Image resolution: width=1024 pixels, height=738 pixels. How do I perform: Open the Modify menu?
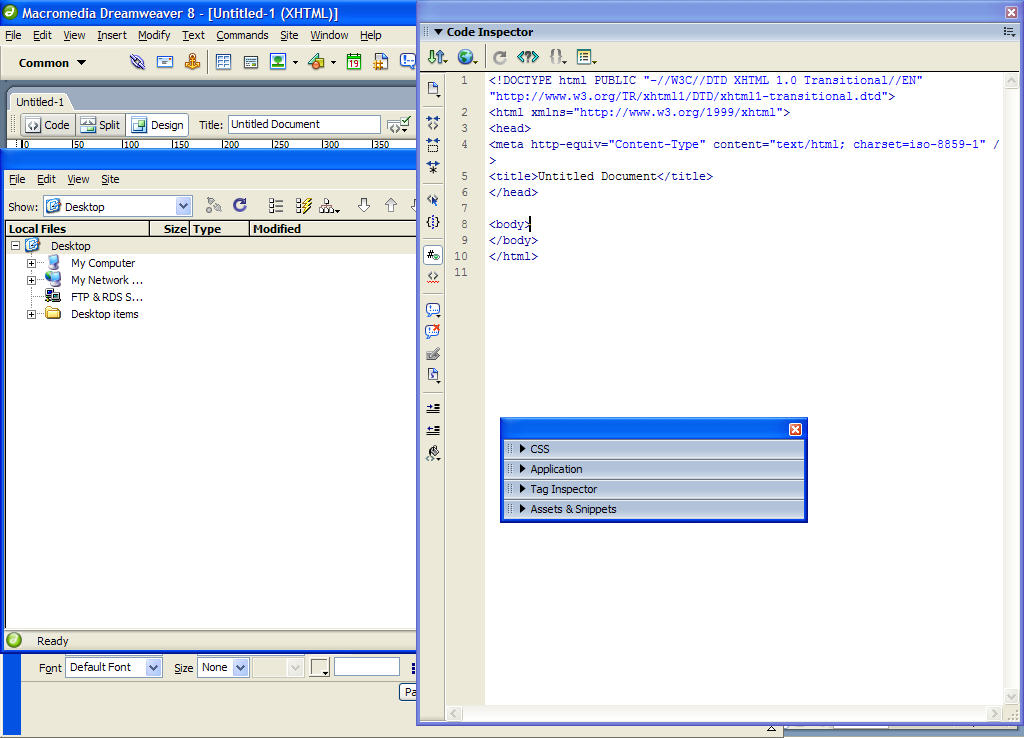(x=154, y=35)
